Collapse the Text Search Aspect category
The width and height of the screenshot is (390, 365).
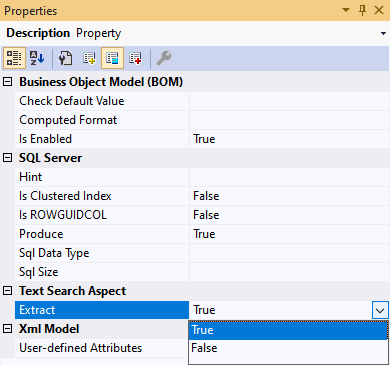point(7,291)
